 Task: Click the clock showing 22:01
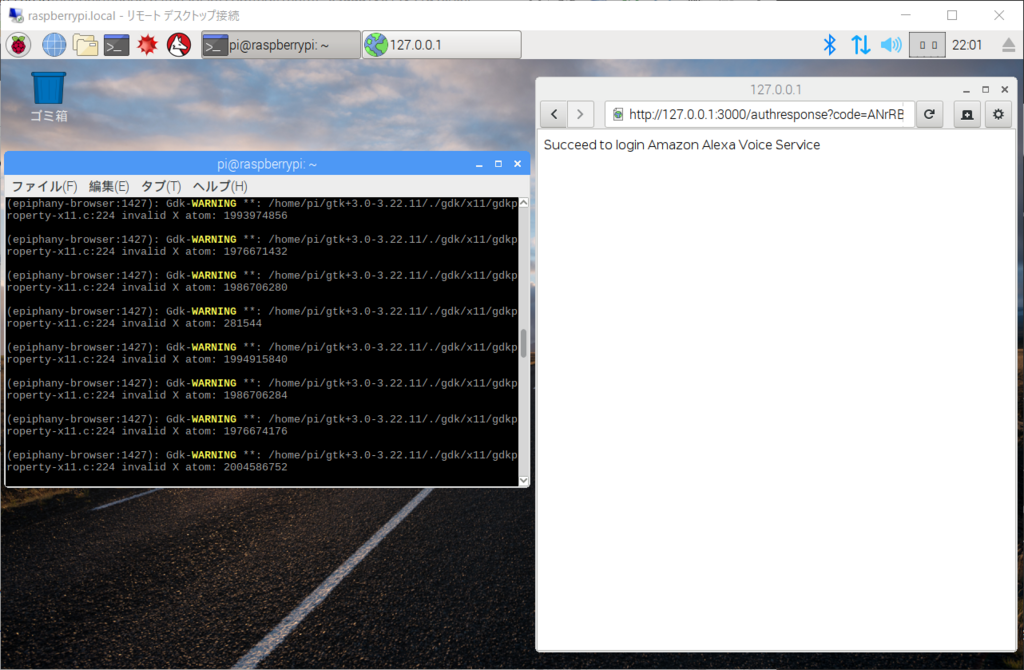pos(967,45)
